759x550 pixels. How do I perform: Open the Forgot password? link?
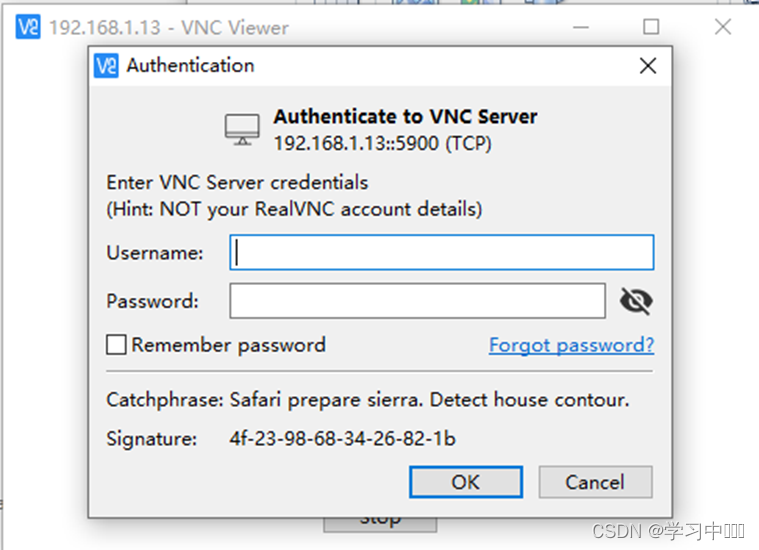click(x=571, y=345)
